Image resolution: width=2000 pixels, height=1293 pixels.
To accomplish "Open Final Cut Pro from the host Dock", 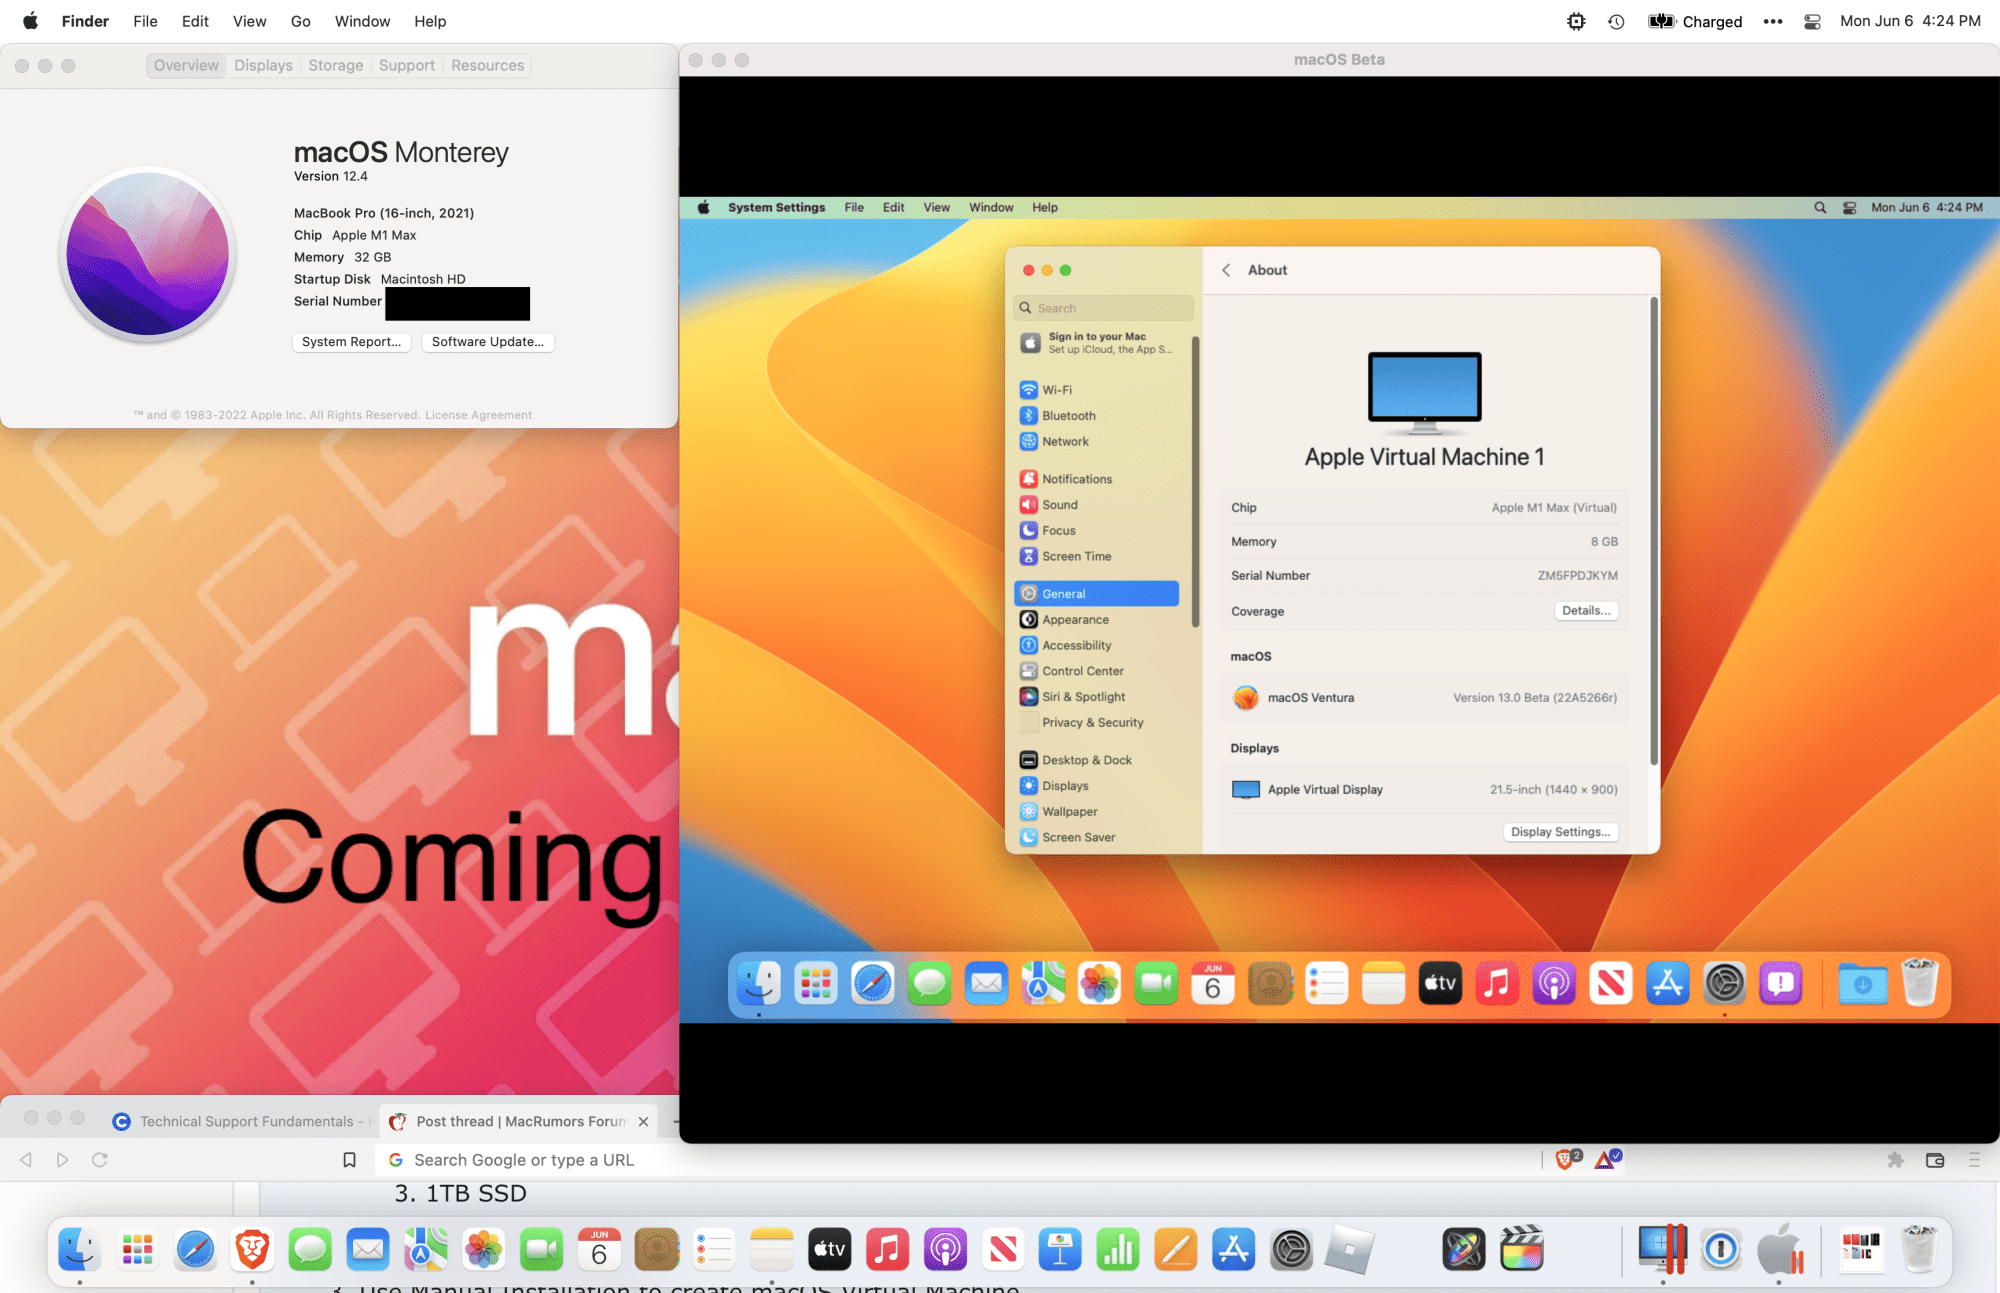I will (1522, 1249).
